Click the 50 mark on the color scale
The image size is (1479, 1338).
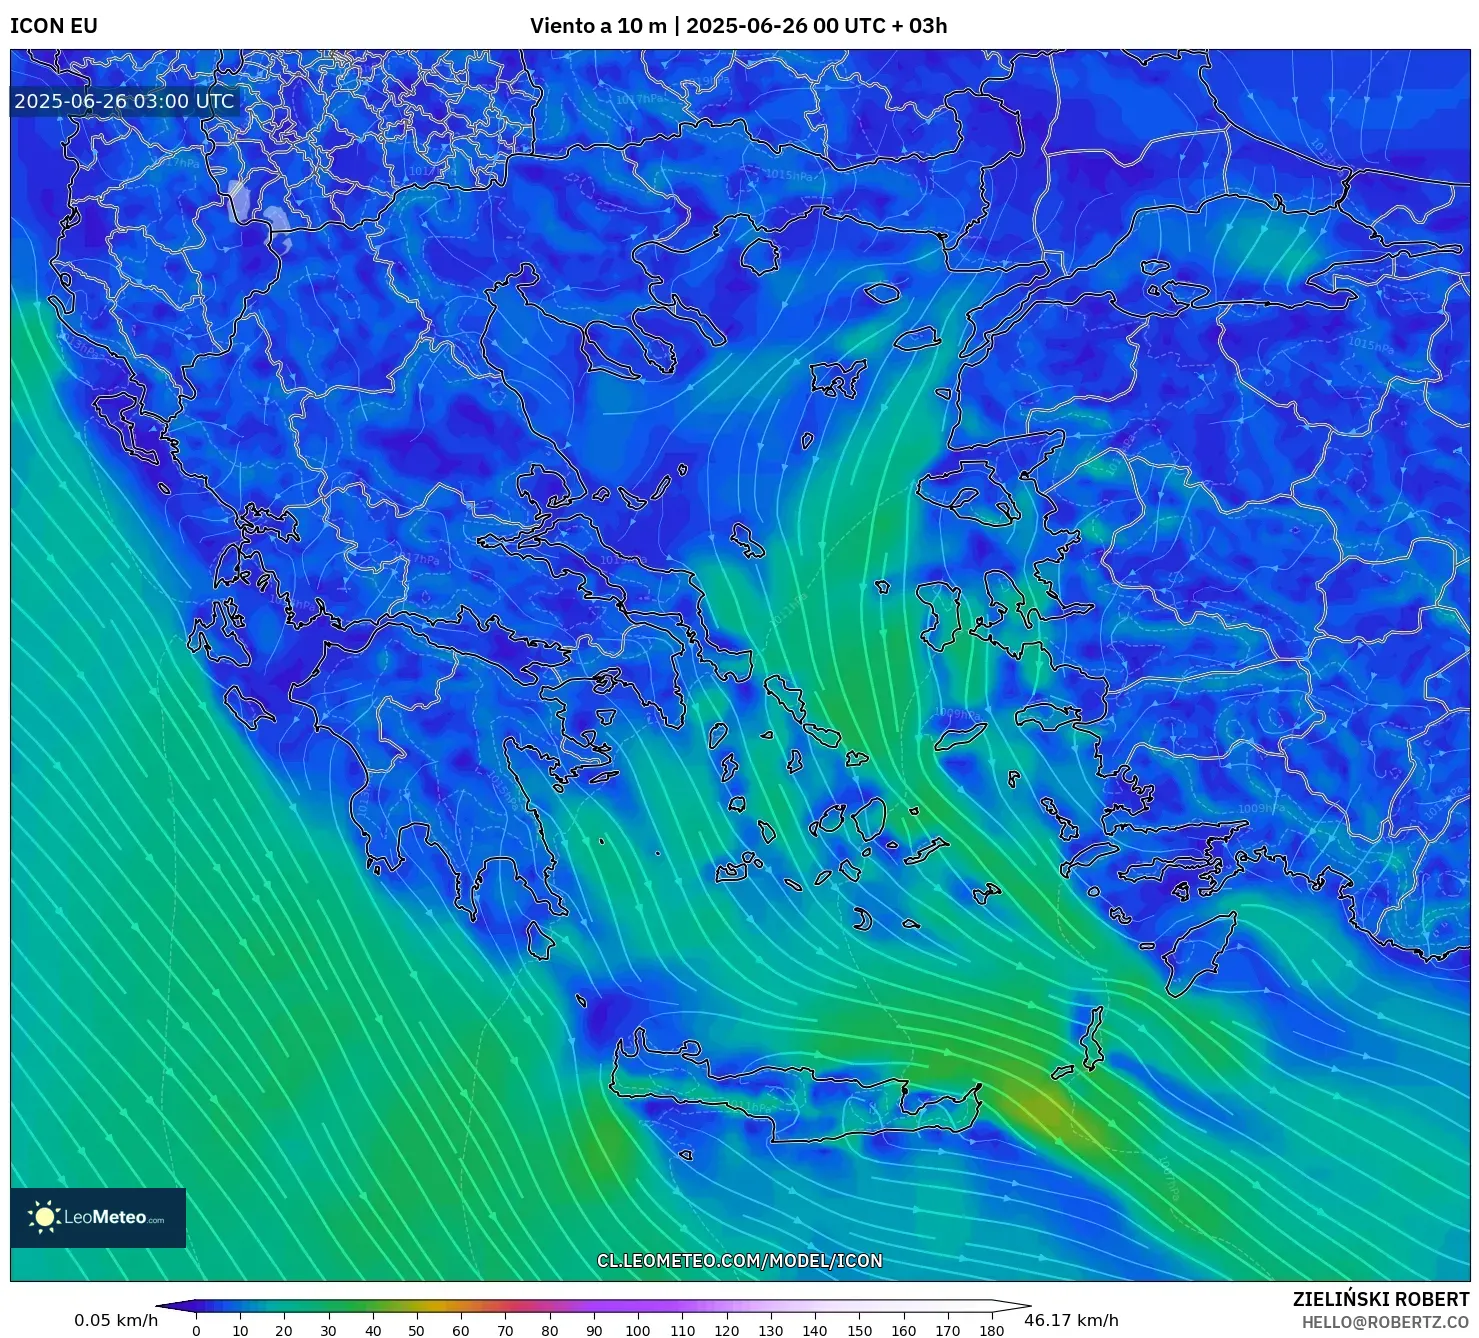416,1330
